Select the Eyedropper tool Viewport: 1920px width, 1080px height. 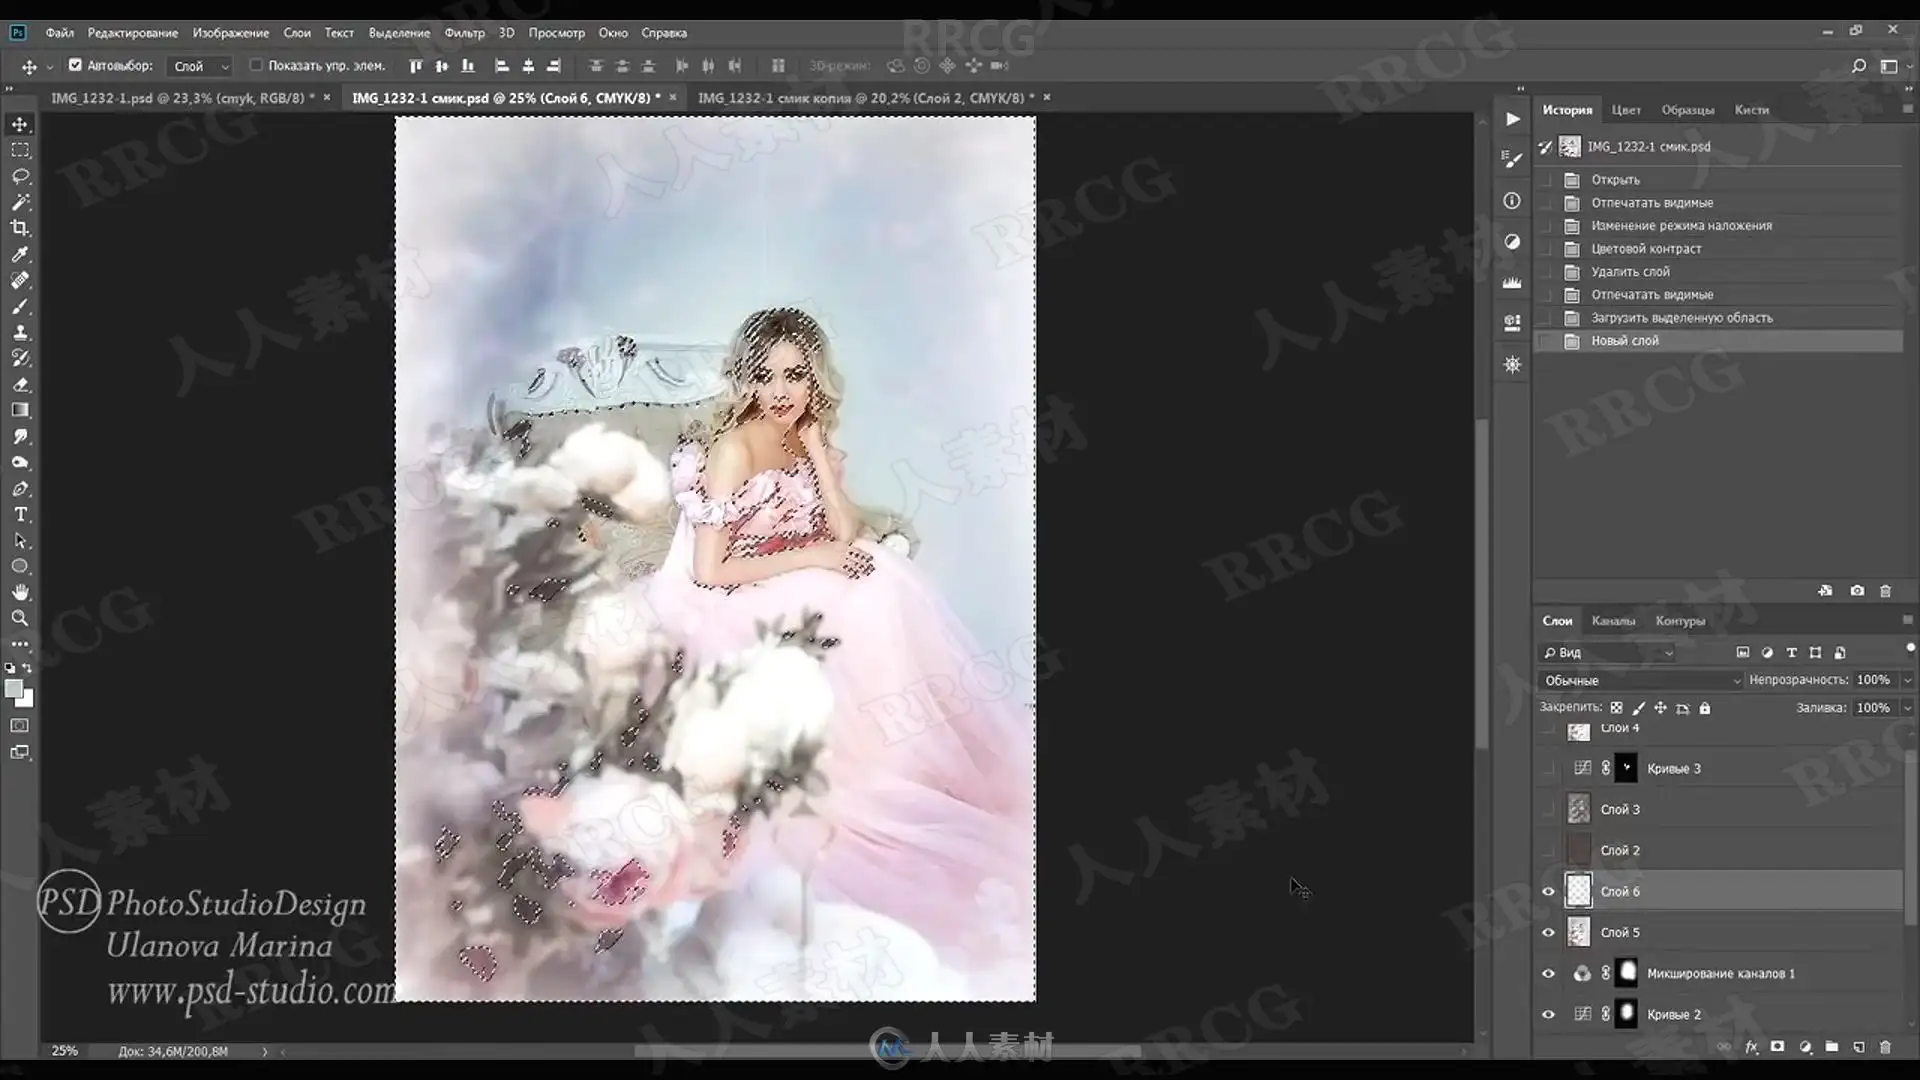point(20,254)
